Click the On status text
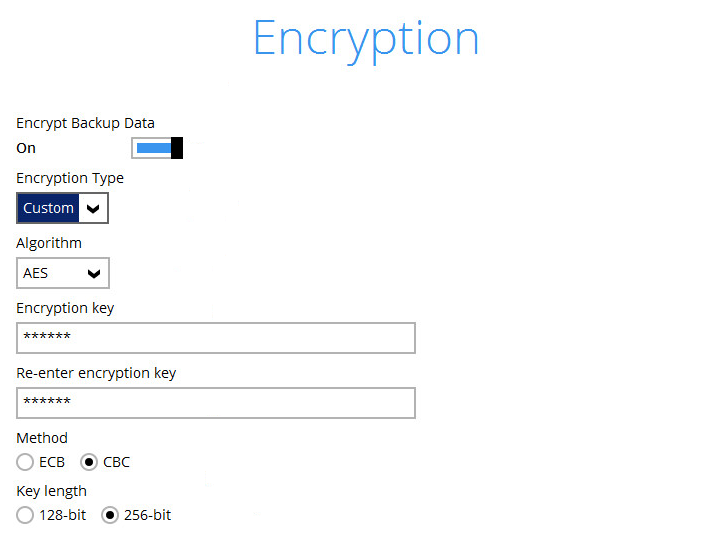 point(26,148)
